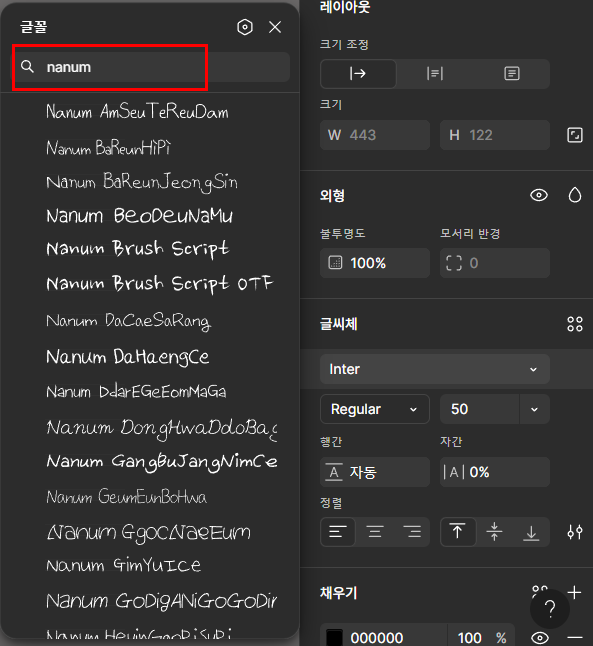Click the 행간 line height 자동 field

point(375,472)
